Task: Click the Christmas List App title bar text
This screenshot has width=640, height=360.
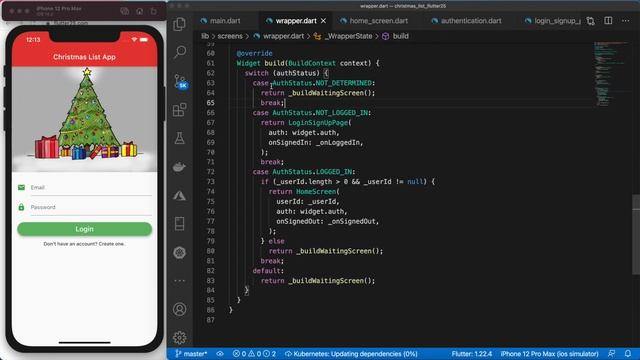Action: (x=84, y=57)
